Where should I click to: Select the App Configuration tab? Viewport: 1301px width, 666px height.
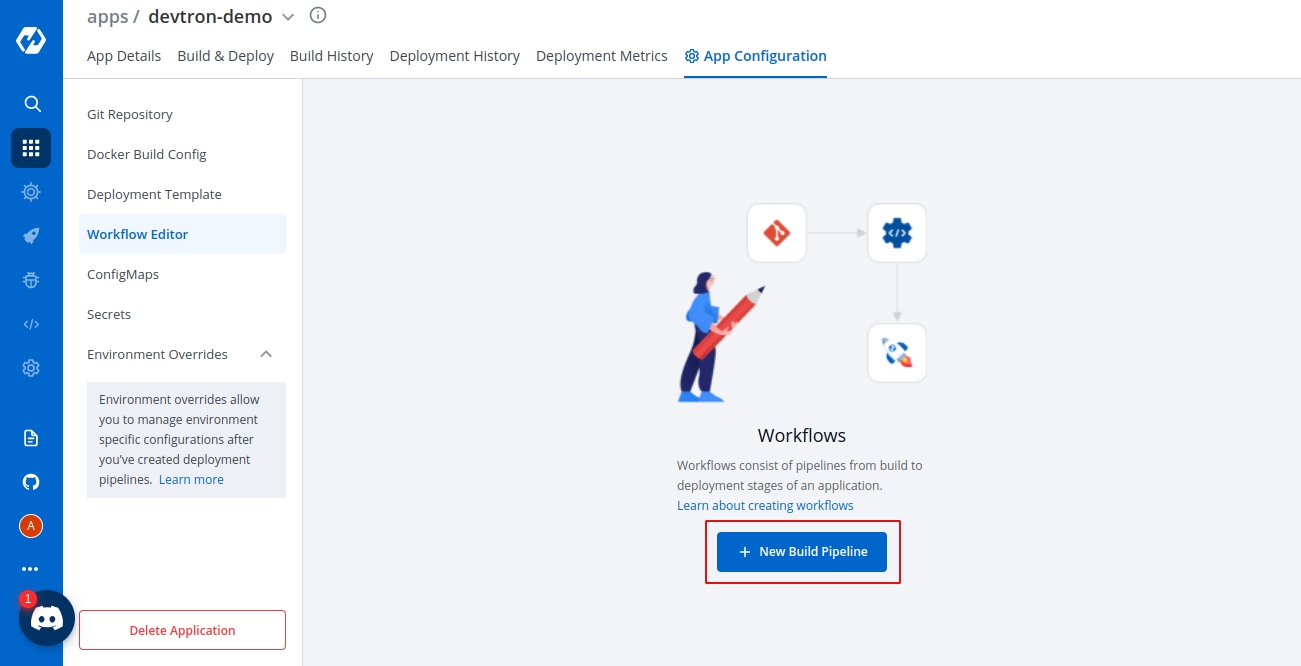click(x=755, y=56)
